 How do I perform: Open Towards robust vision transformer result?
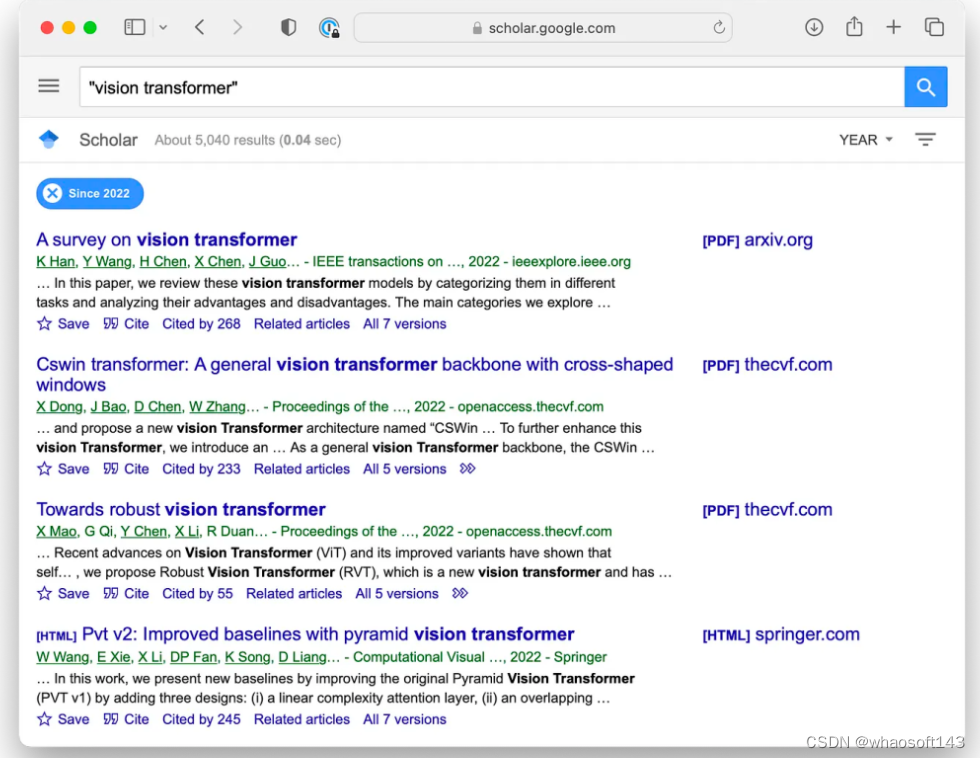click(x=181, y=509)
